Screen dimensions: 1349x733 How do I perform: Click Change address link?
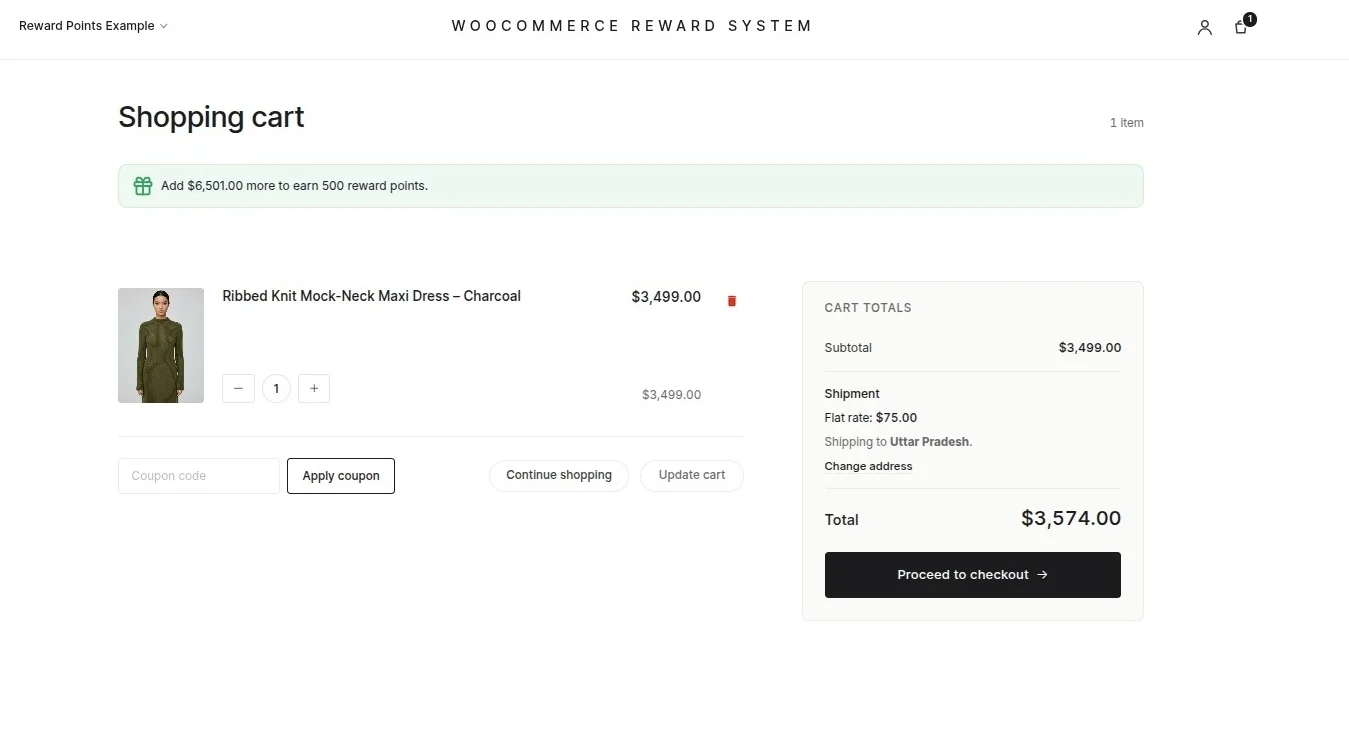pyautogui.click(x=868, y=466)
